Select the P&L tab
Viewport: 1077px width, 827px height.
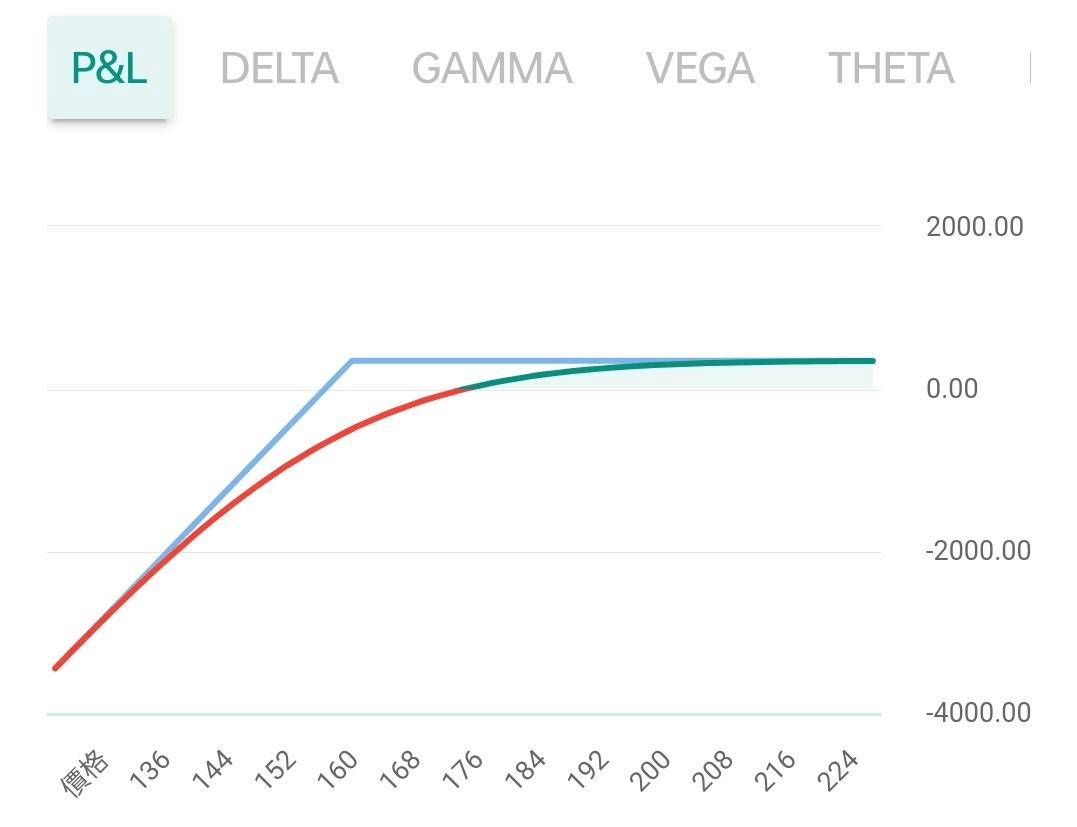[x=109, y=68]
